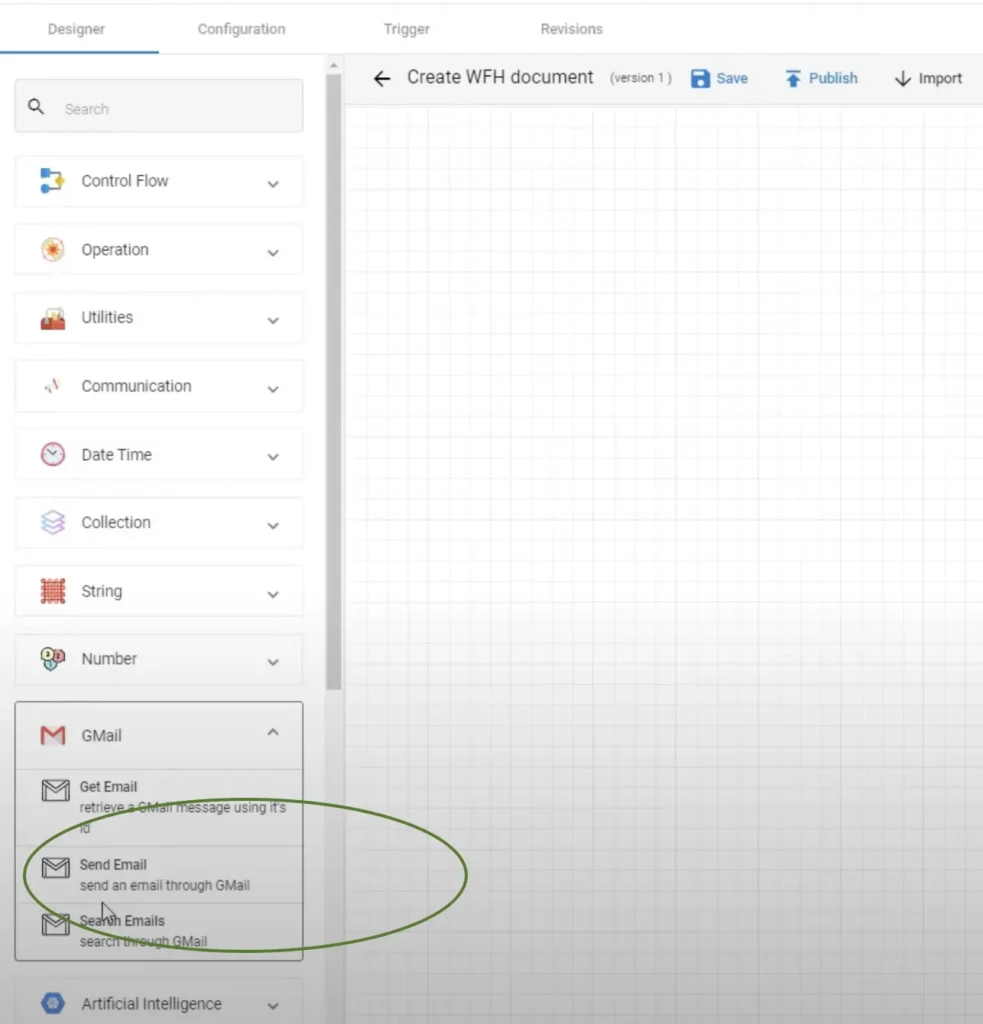Expand the Date Time chevron
The width and height of the screenshot is (983, 1024).
click(x=273, y=457)
